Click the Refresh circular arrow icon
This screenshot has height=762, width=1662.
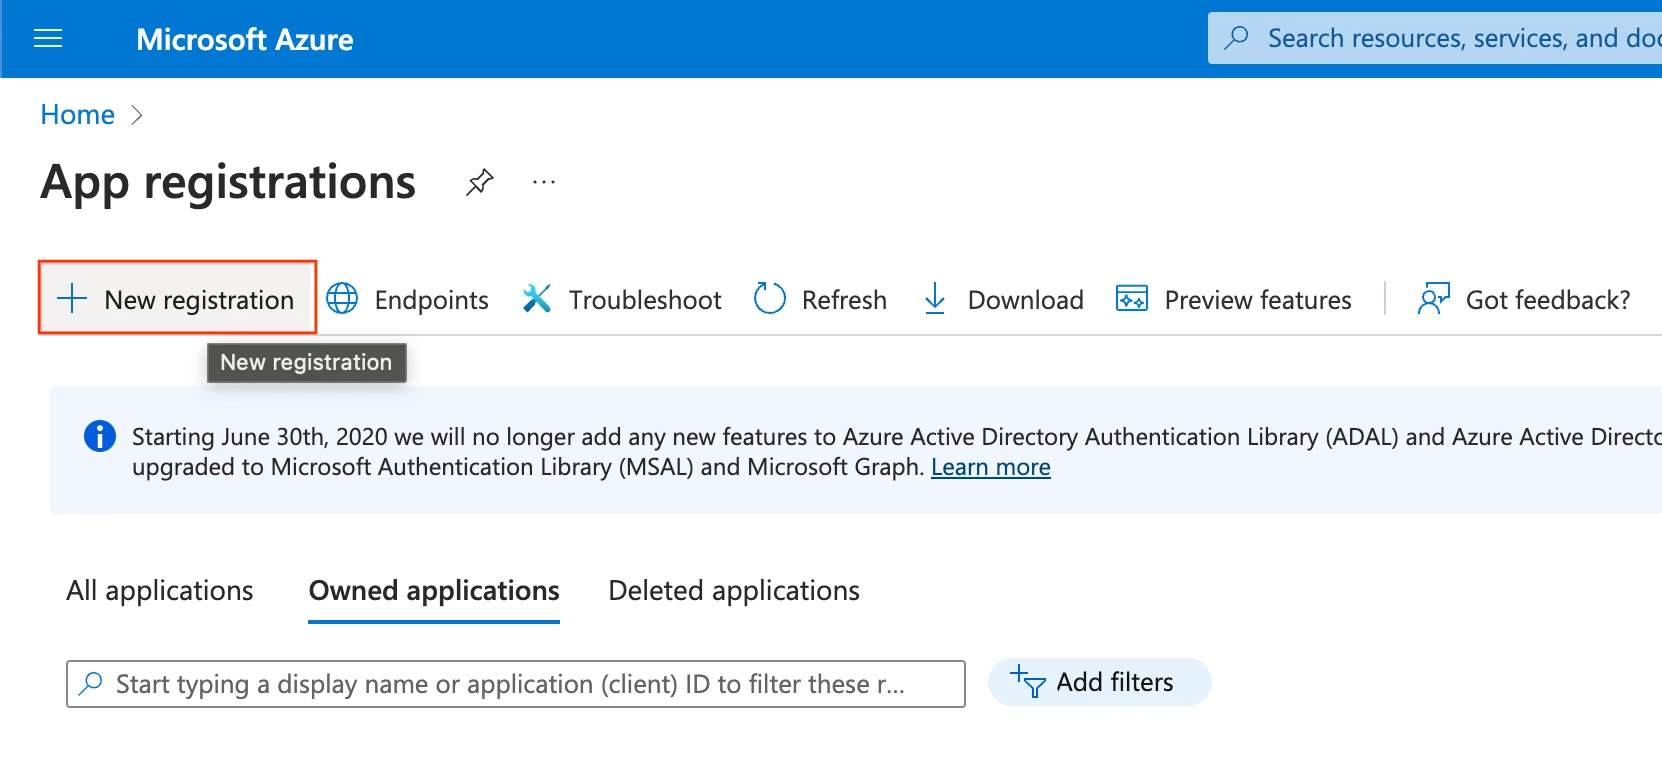[769, 298]
